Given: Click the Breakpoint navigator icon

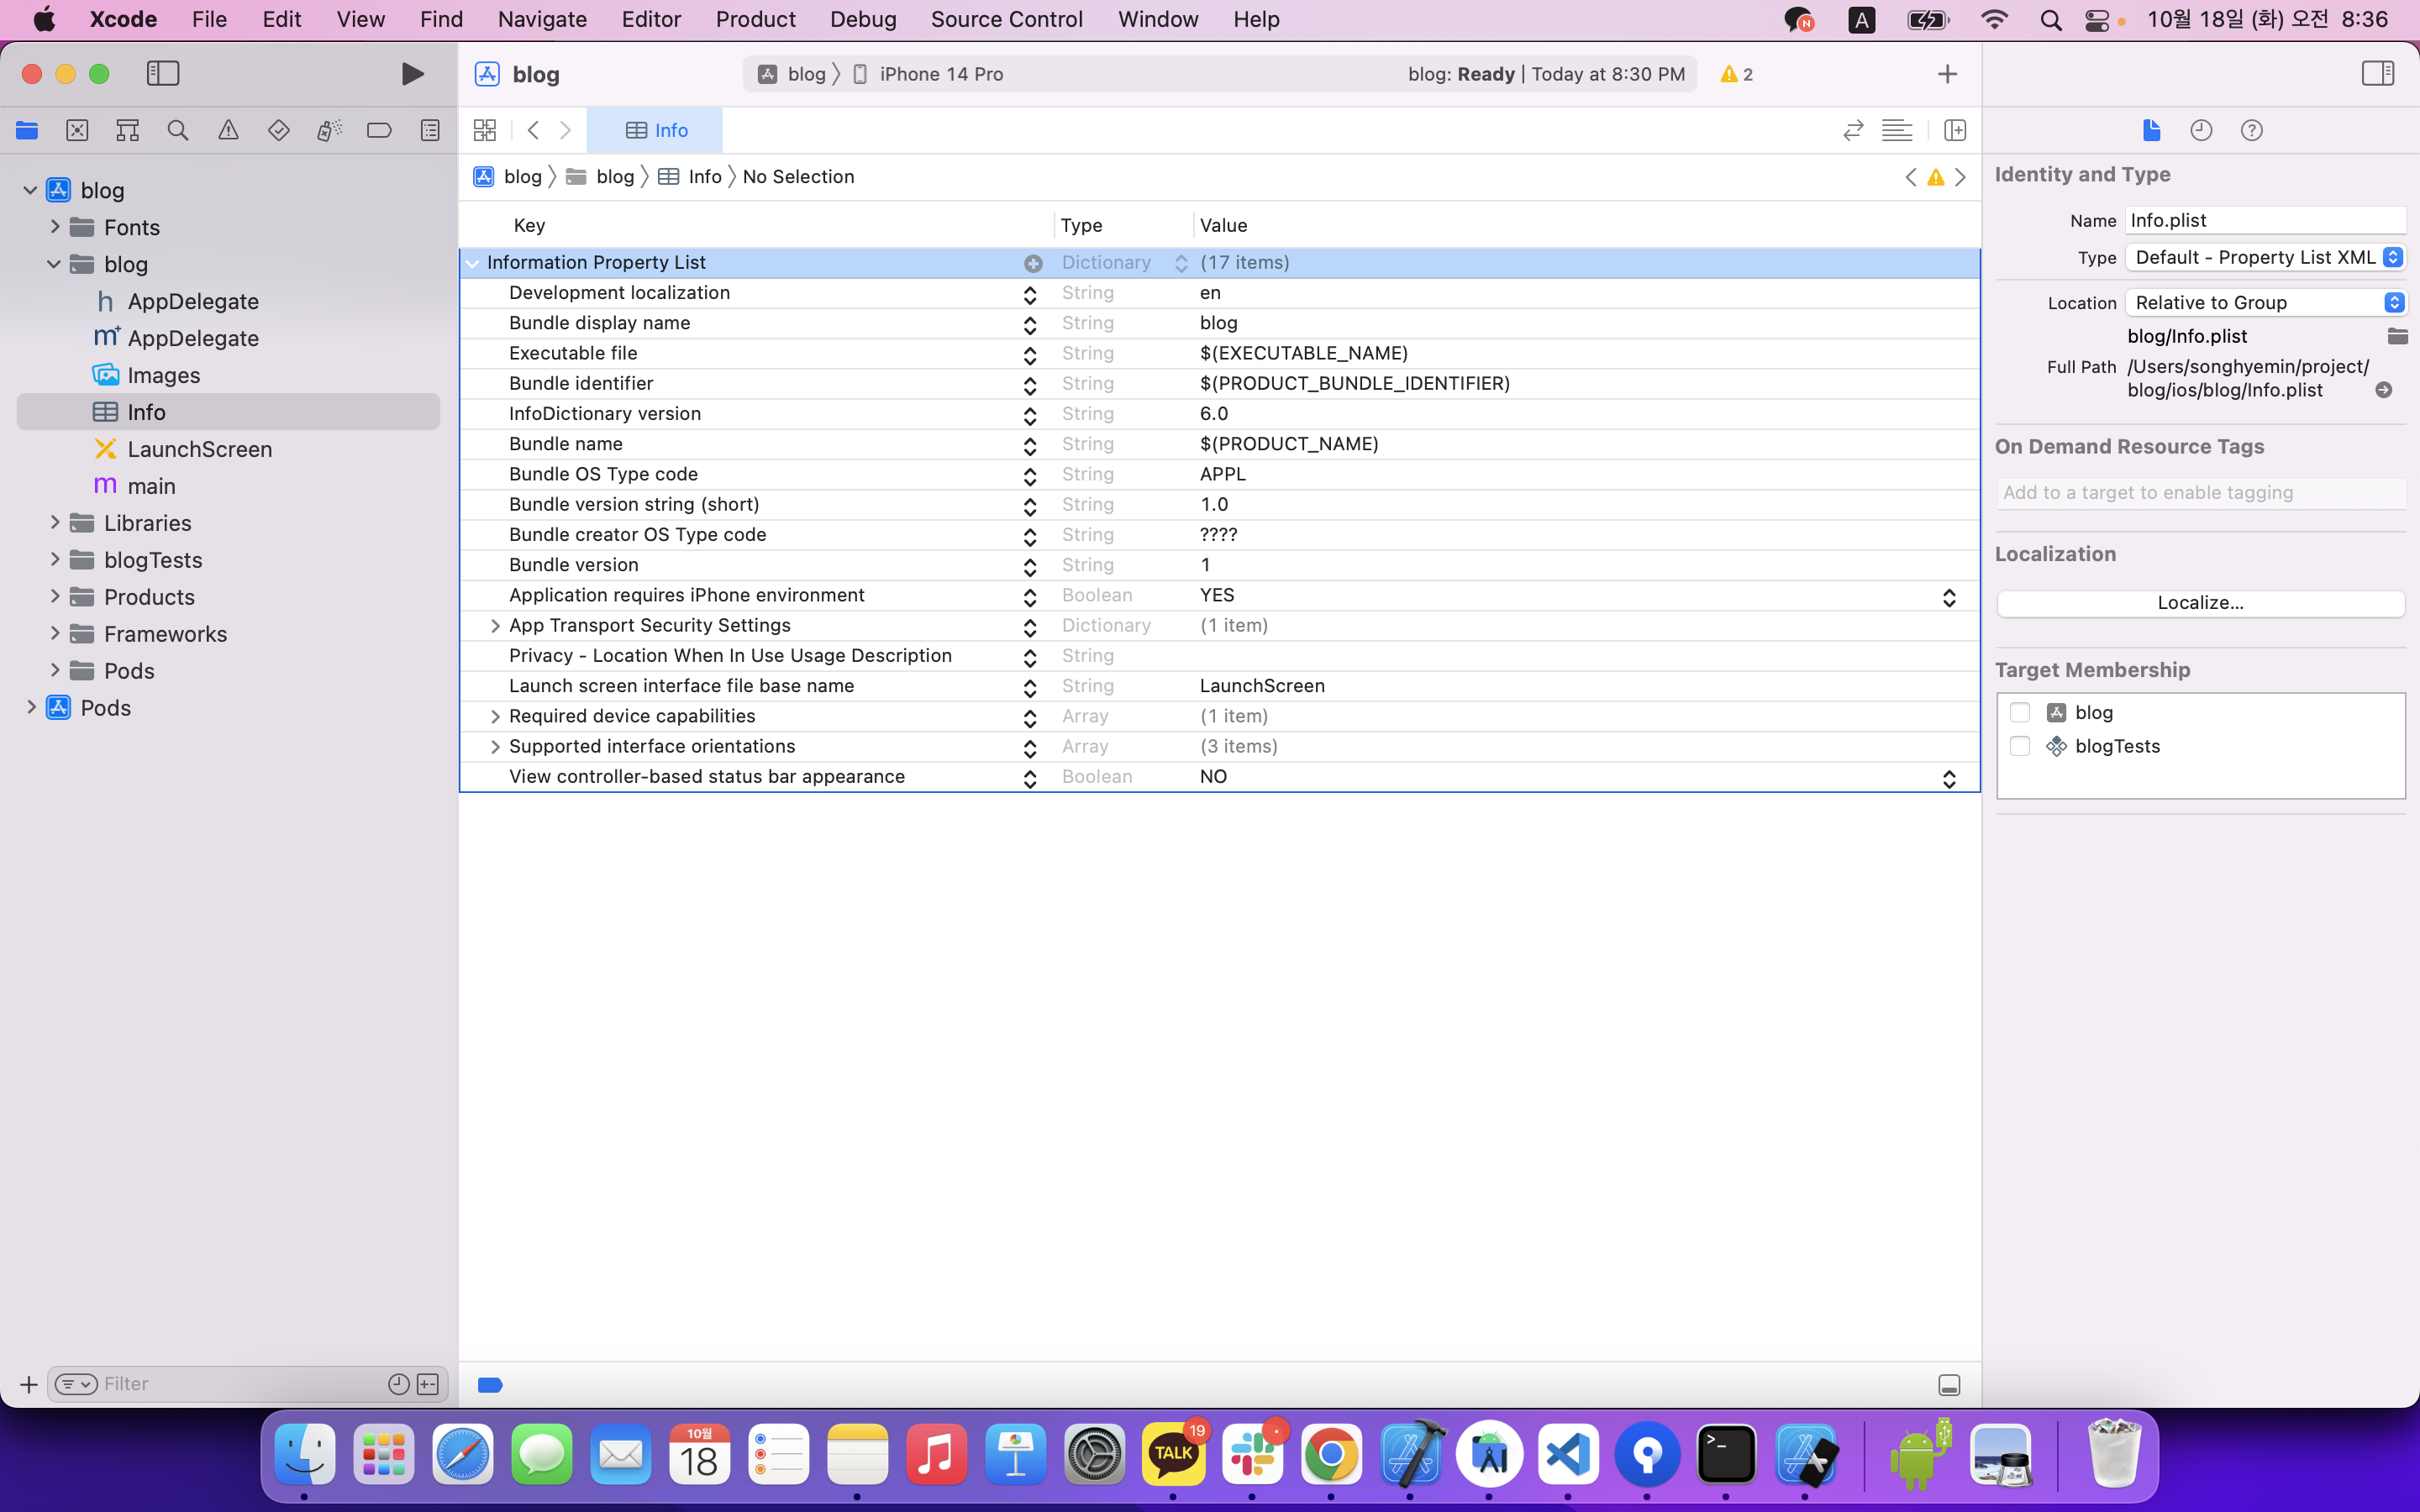Looking at the screenshot, I should pos(379,130).
